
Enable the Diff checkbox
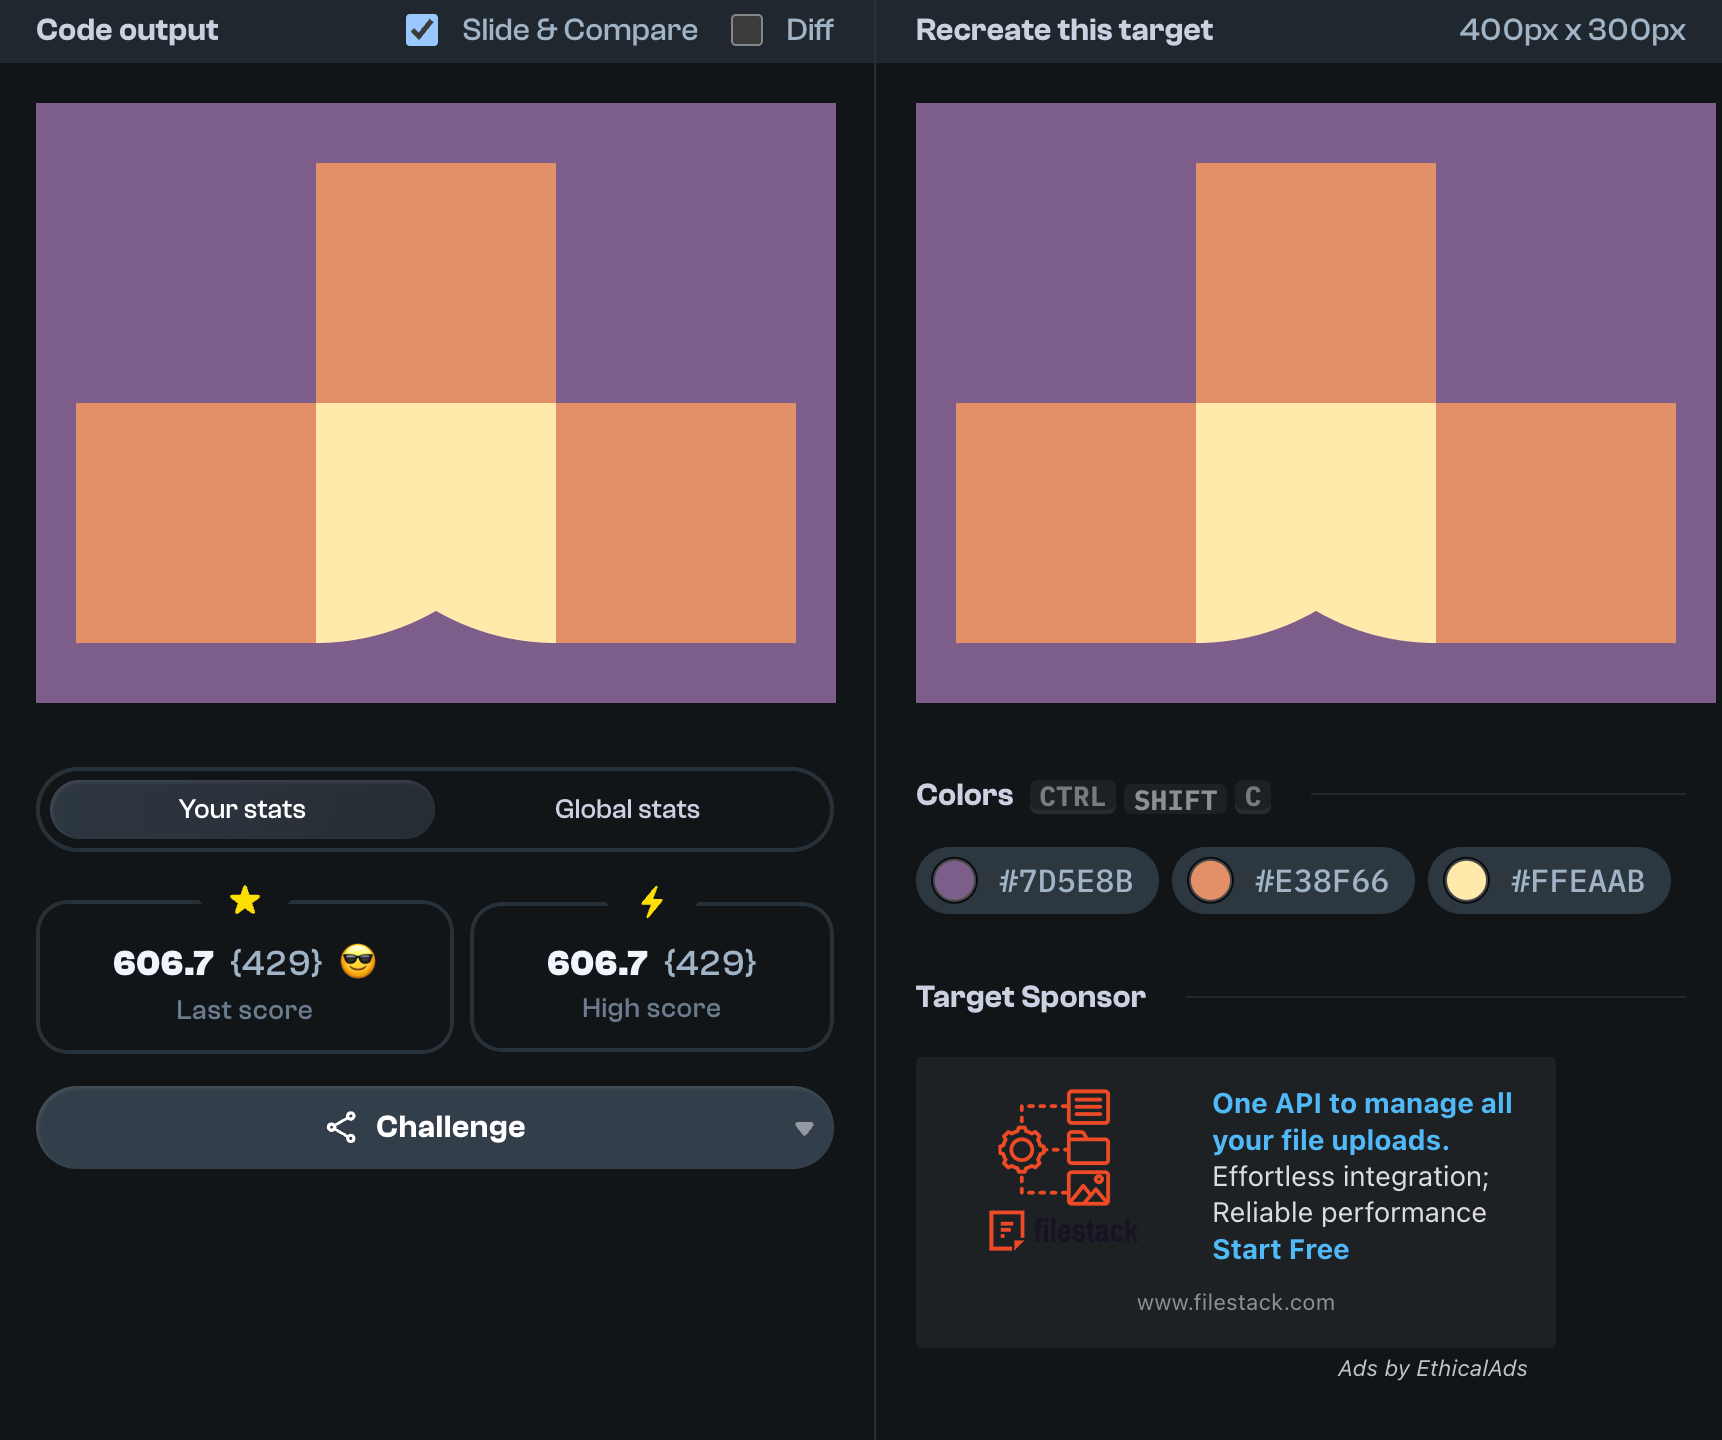tap(747, 30)
